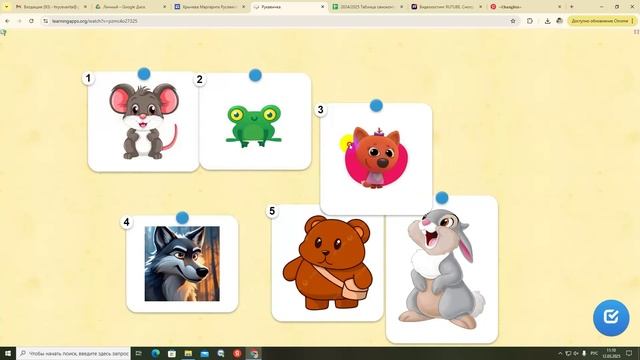
Task: Select the green frog picture card
Action: point(255,121)
